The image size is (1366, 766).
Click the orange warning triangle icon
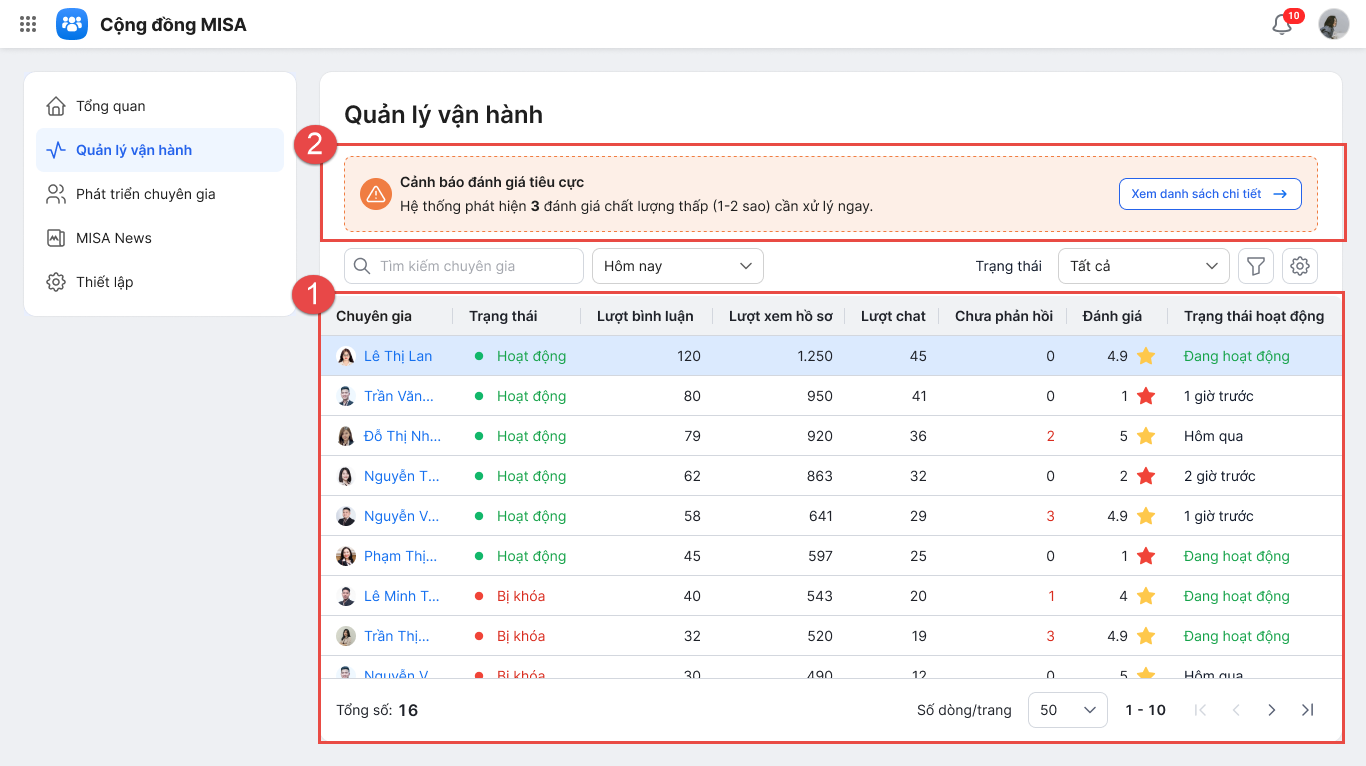(376, 194)
